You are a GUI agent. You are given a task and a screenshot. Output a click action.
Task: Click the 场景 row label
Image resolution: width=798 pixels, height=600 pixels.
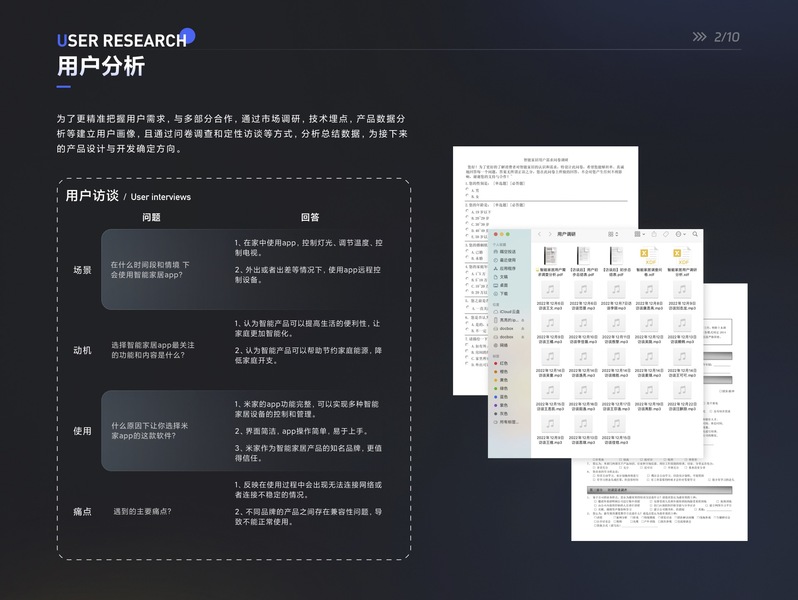pyautogui.click(x=82, y=270)
